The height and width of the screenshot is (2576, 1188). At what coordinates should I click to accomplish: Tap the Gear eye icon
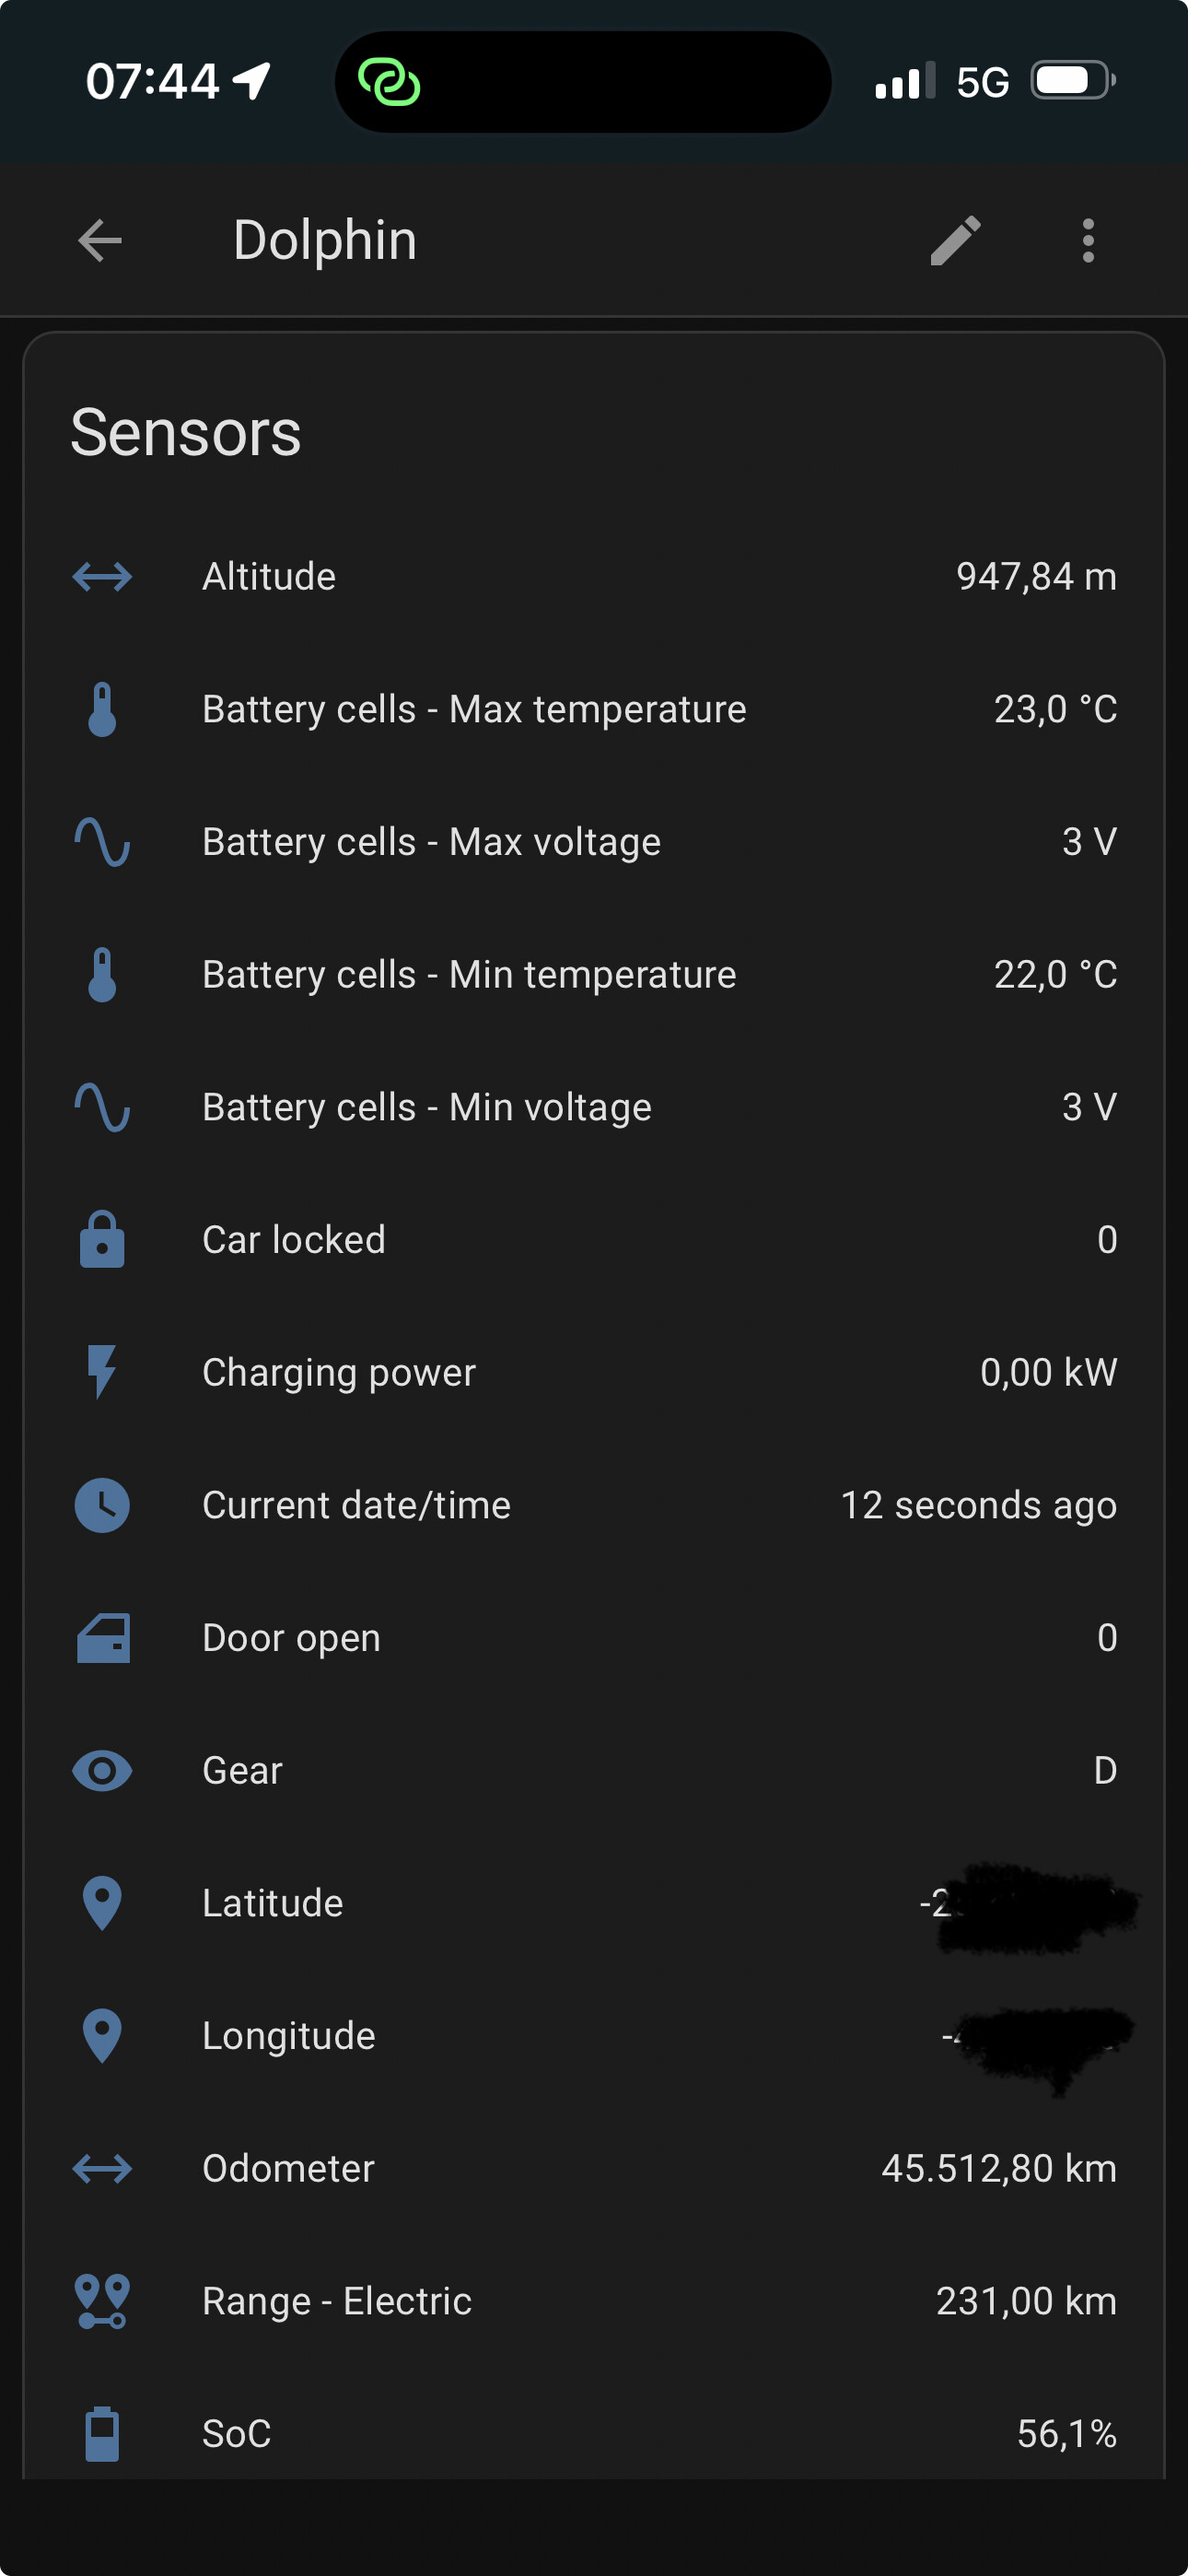102,1771
